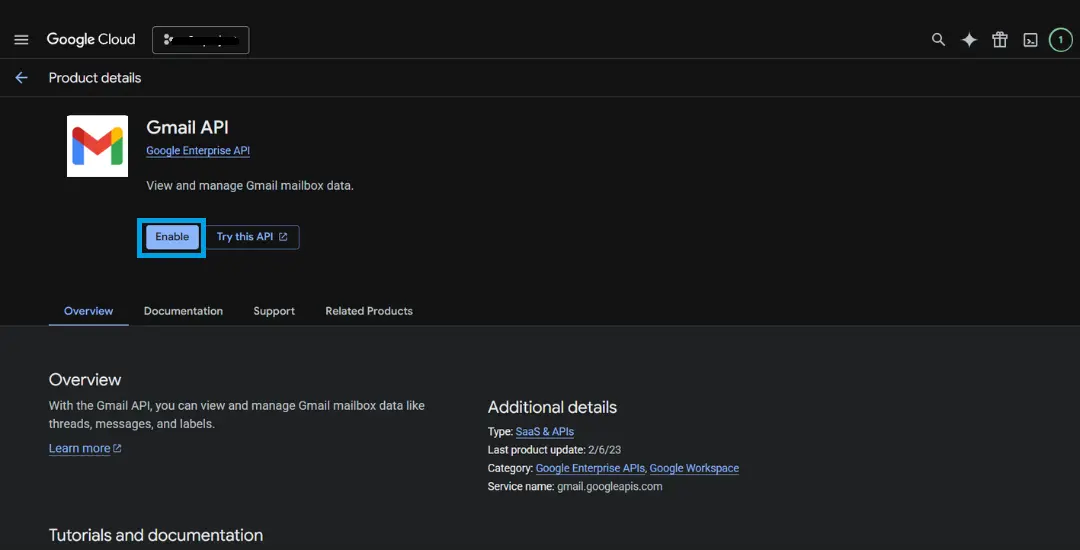Screen dimensions: 1080x550
Task: Switch to the Support tab
Action: tap(274, 311)
